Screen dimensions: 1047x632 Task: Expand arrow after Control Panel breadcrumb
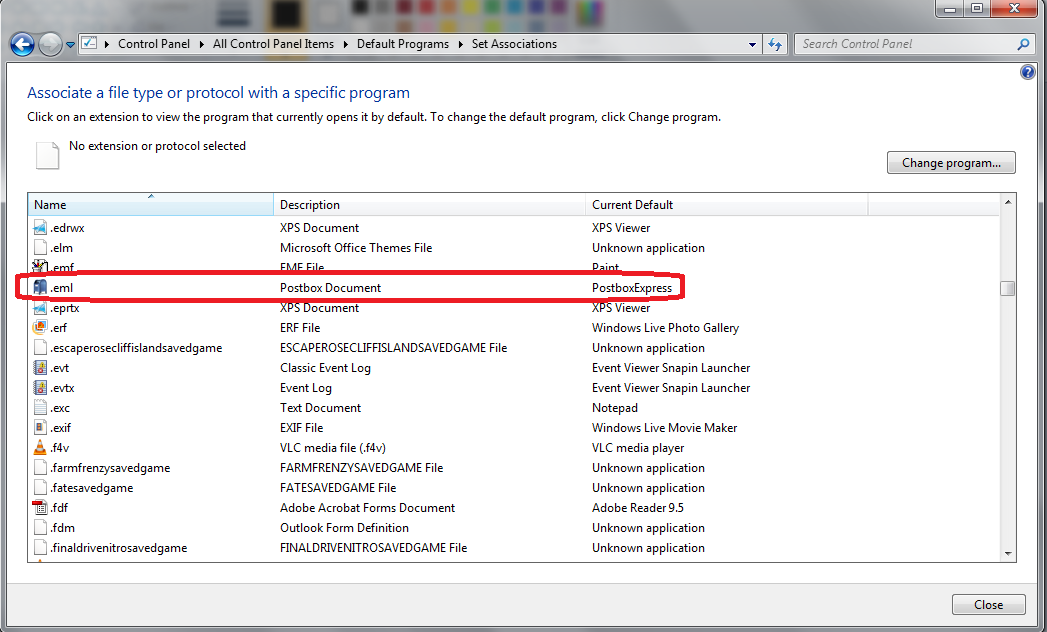[201, 44]
